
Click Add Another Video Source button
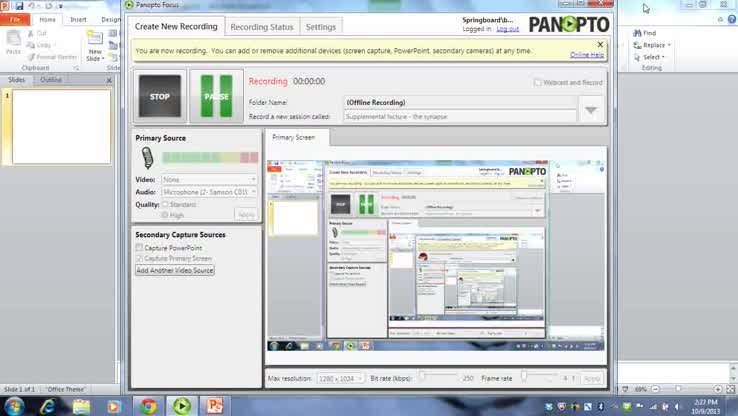point(175,270)
